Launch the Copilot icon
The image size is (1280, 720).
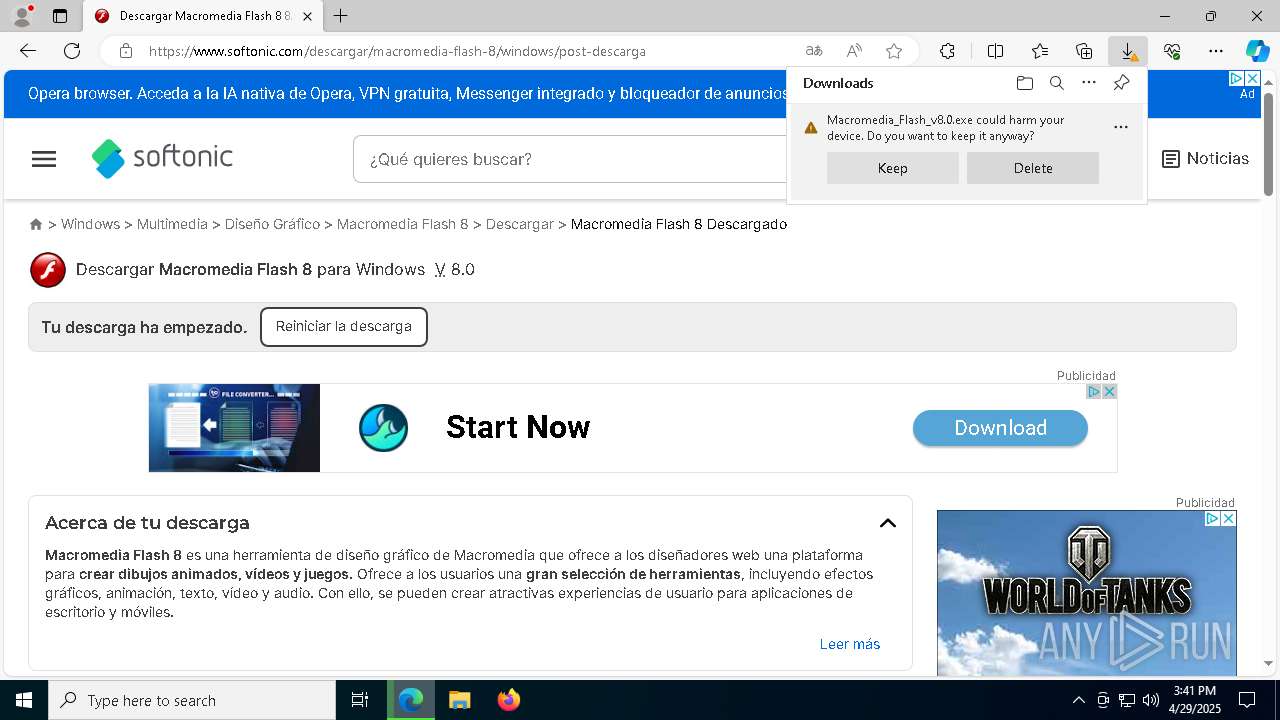(1257, 51)
